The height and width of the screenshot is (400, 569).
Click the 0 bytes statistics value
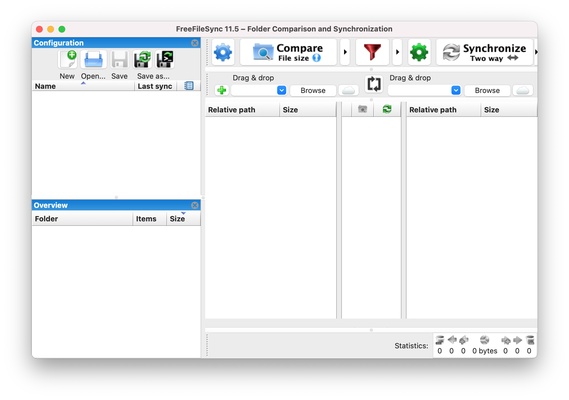pos(484,351)
